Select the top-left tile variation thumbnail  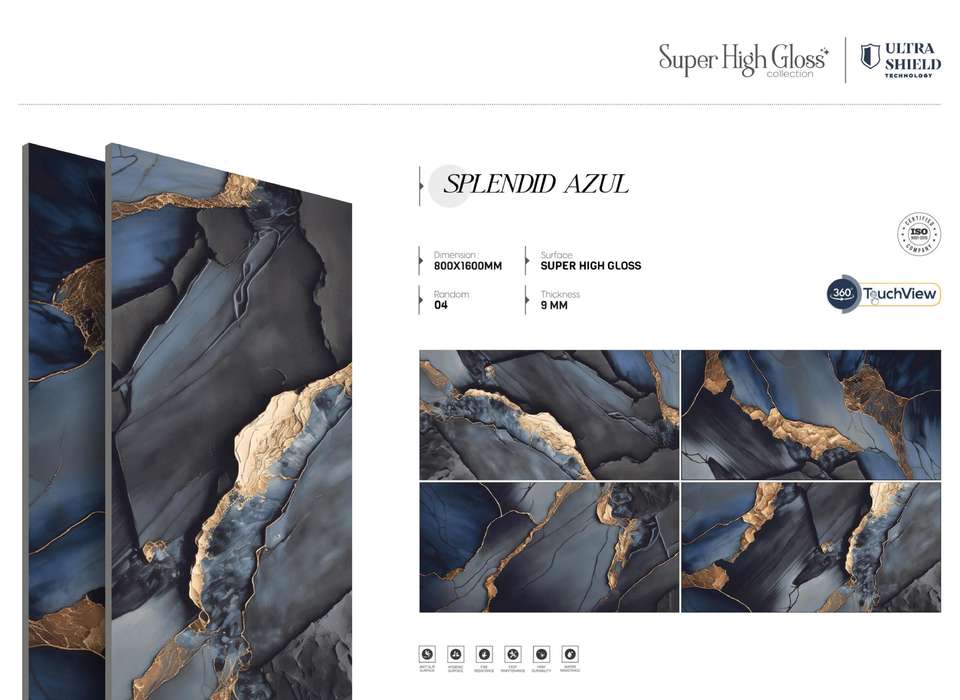[x=549, y=415]
